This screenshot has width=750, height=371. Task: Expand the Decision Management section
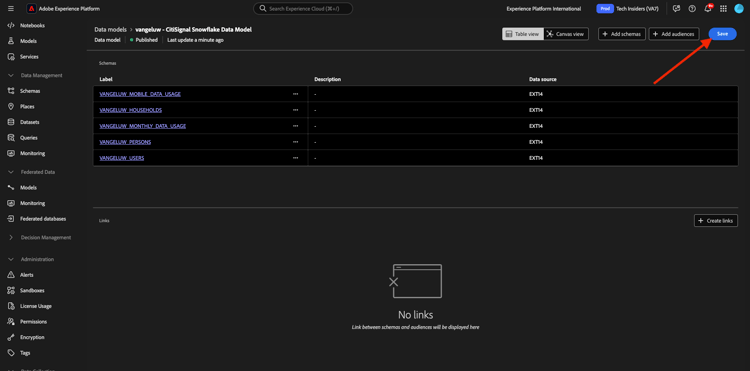[x=11, y=238]
